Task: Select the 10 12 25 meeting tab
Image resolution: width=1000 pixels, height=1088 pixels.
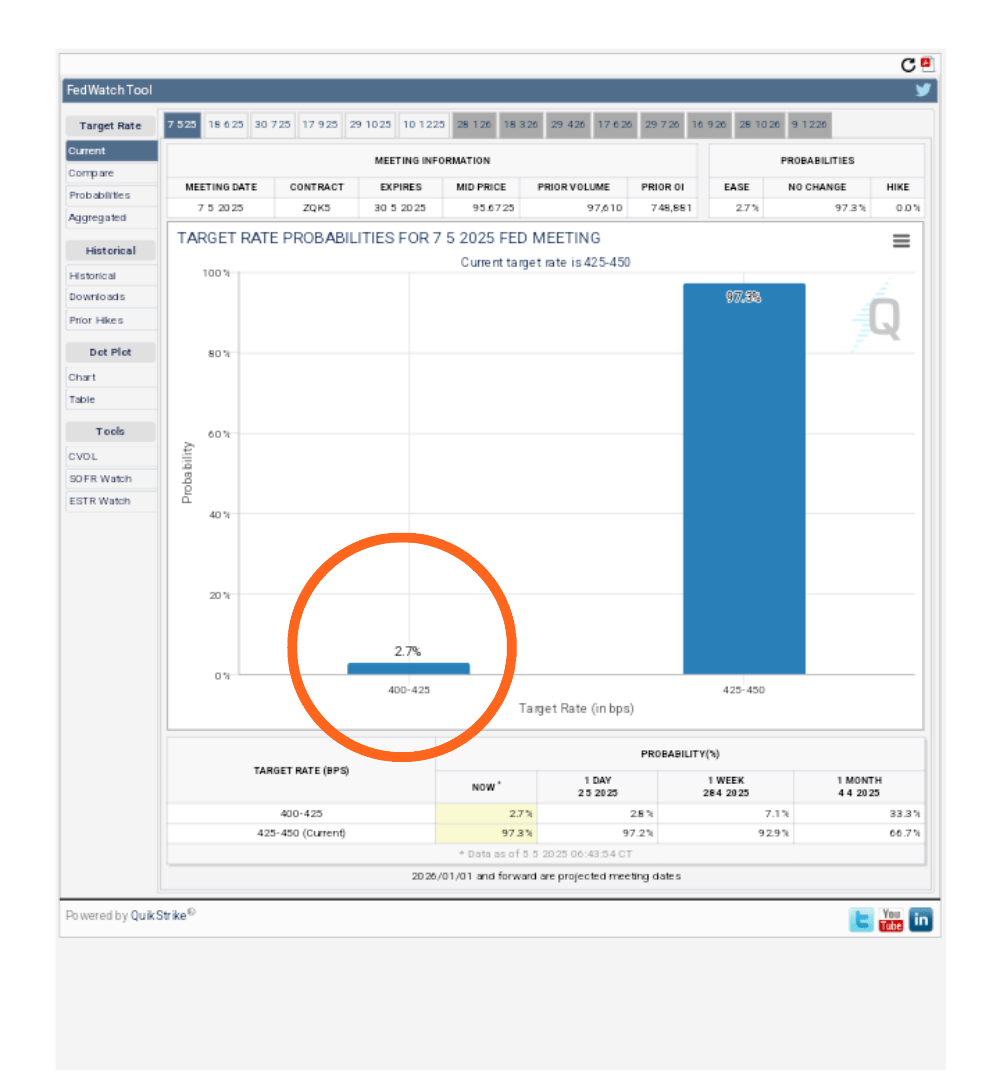Action: pyautogui.click(x=424, y=125)
